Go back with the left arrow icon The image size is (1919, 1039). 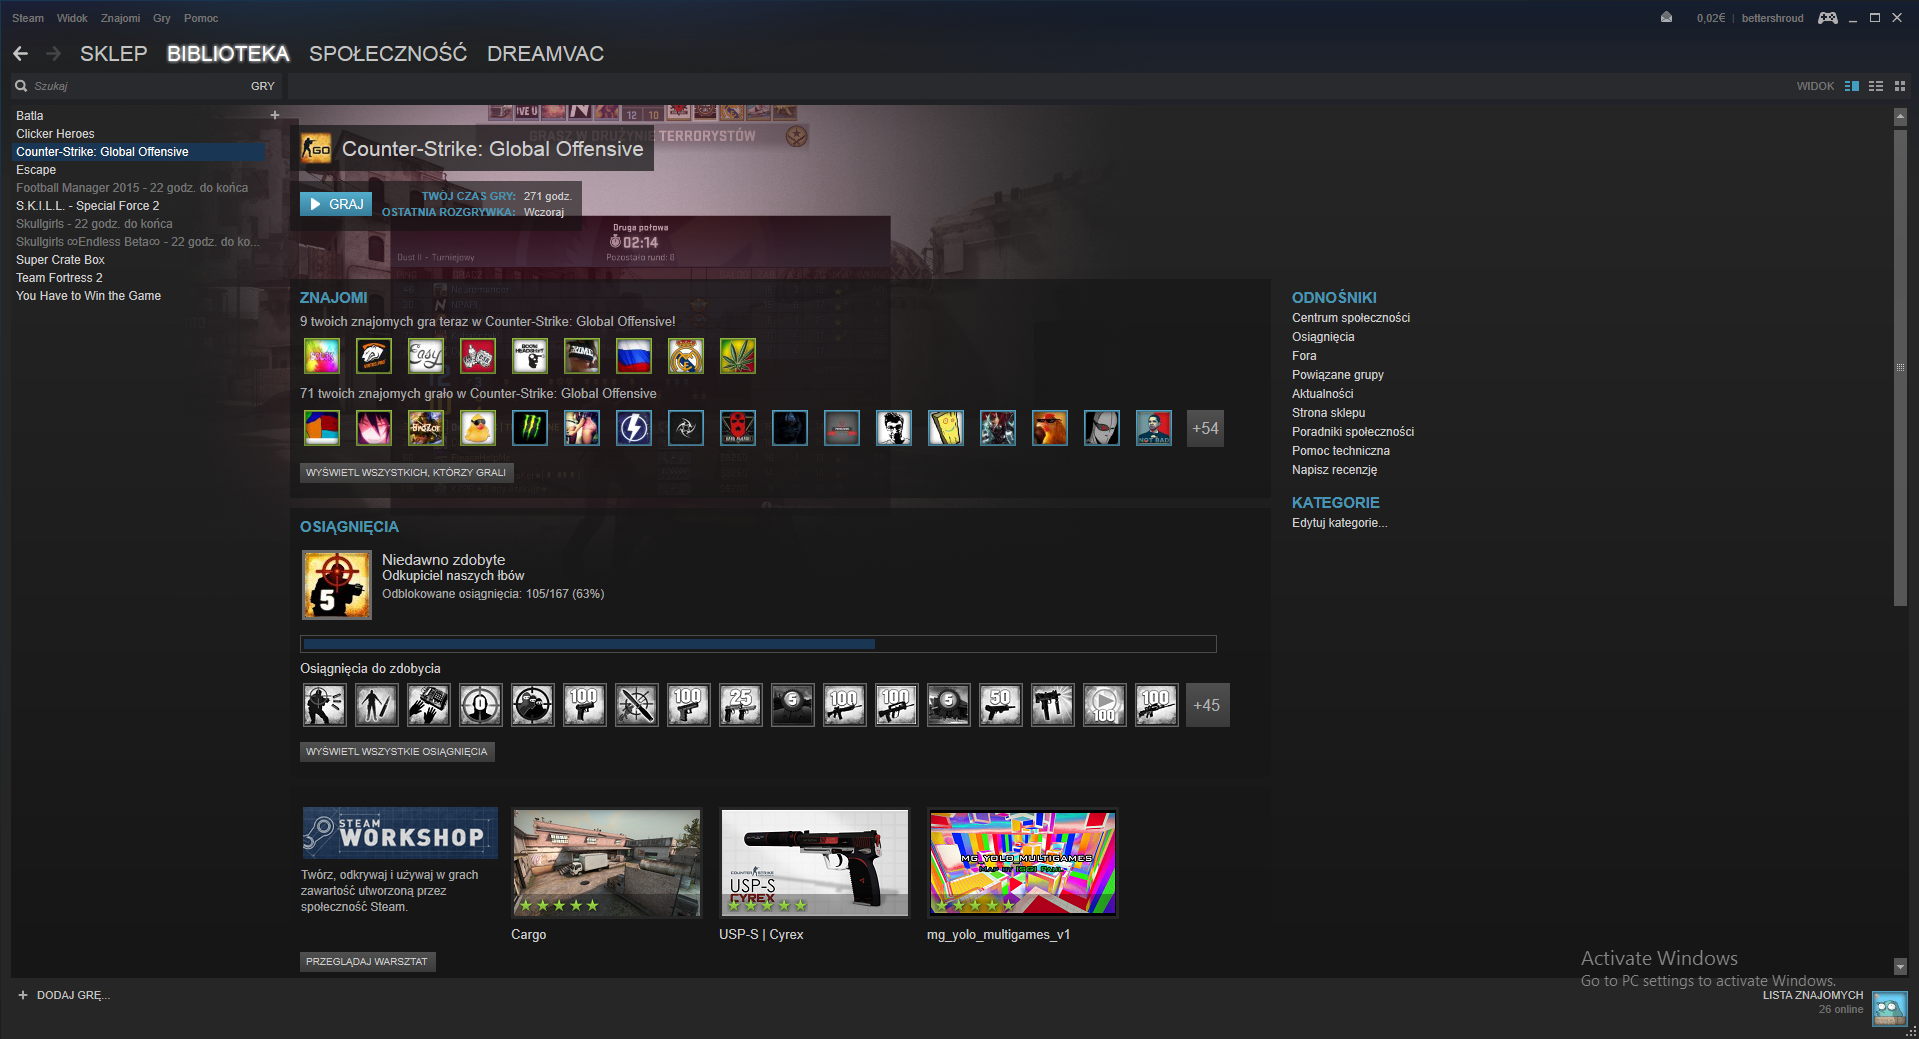point(21,54)
